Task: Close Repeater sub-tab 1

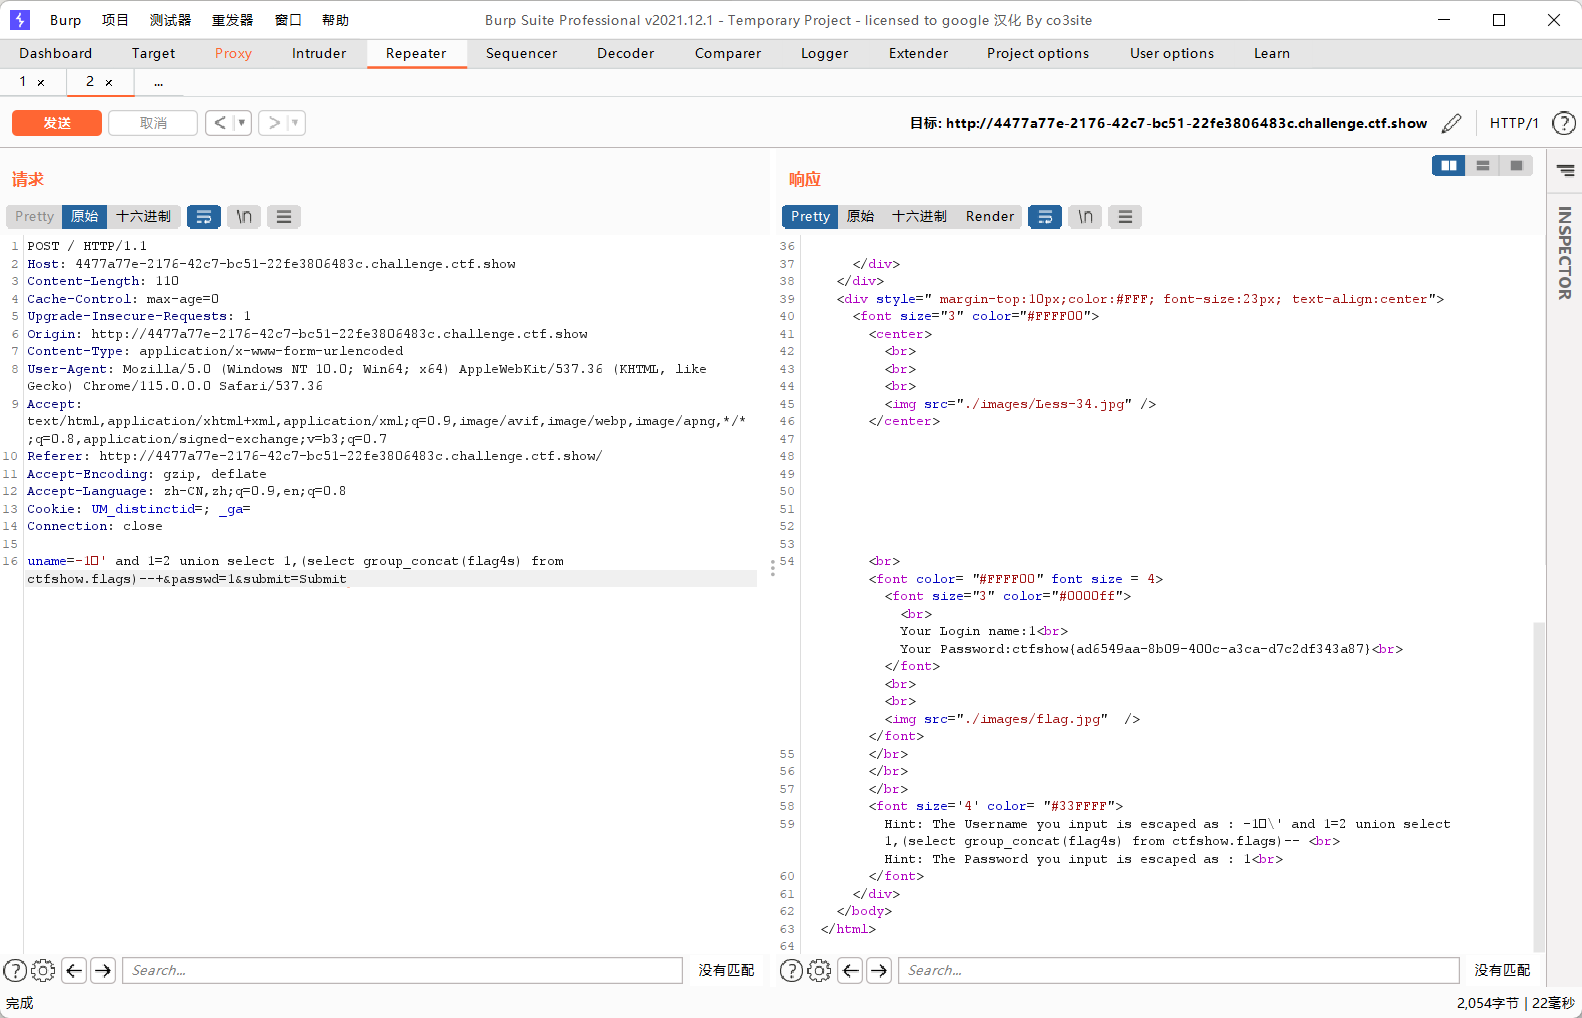Action: 41,82
